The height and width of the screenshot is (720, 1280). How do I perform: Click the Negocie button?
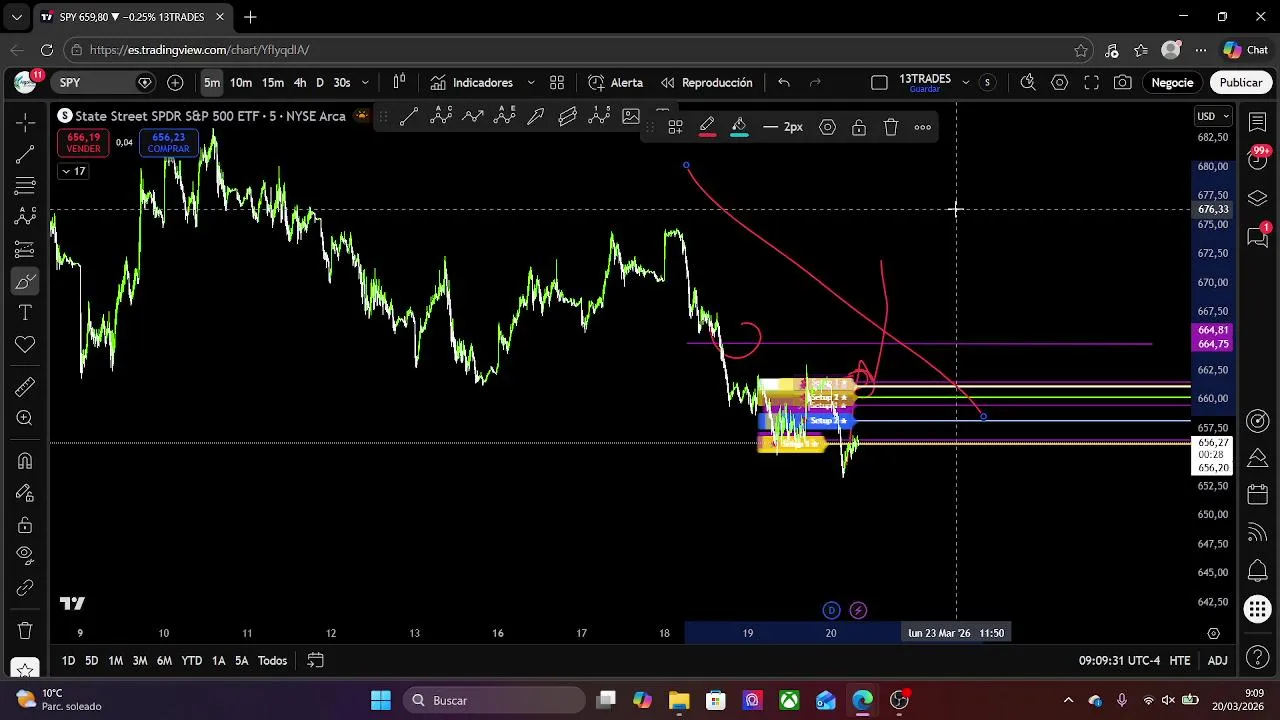tap(1172, 83)
